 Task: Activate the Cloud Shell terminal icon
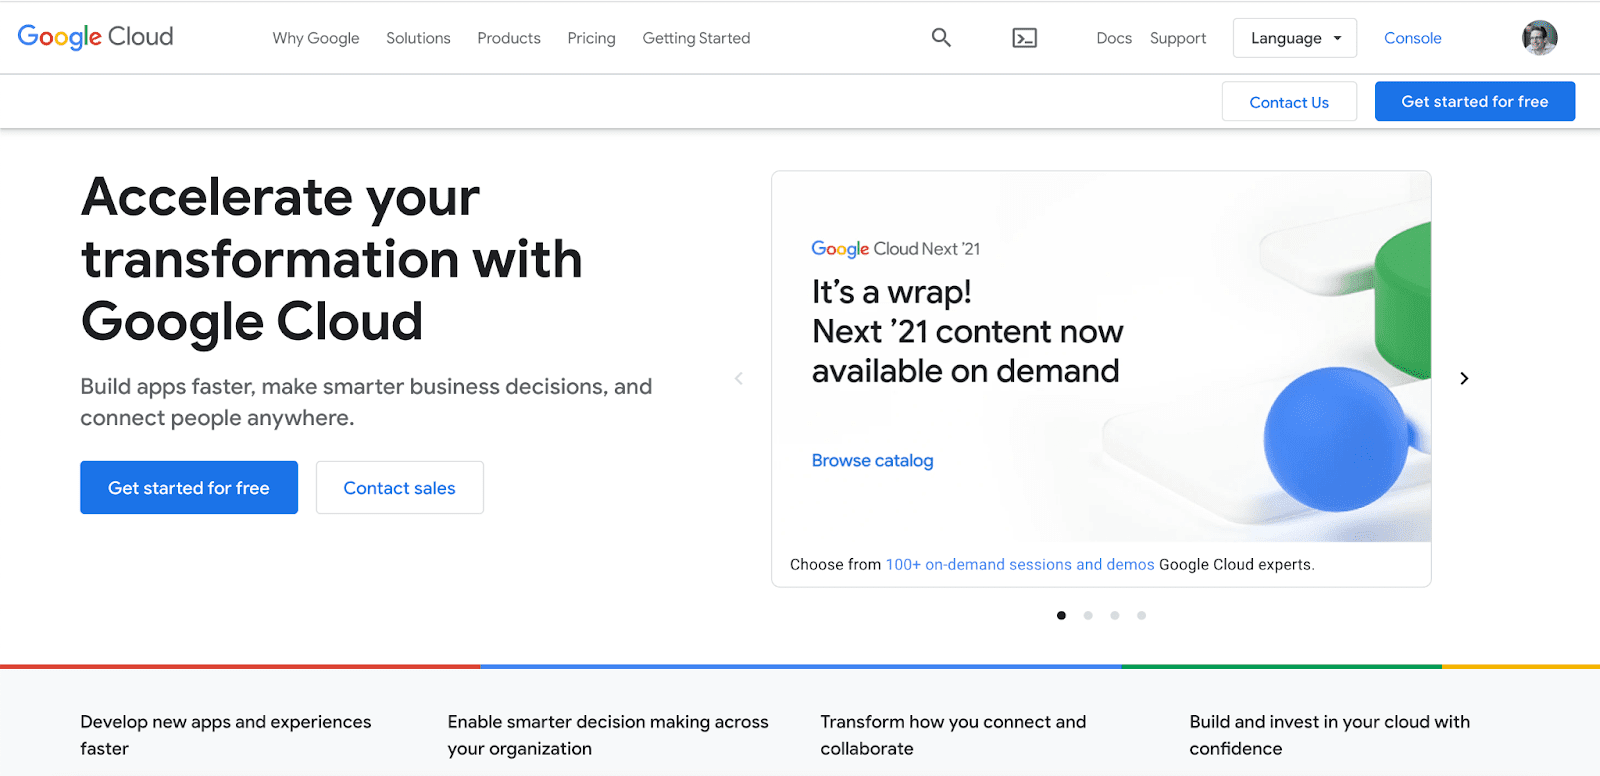point(1024,38)
